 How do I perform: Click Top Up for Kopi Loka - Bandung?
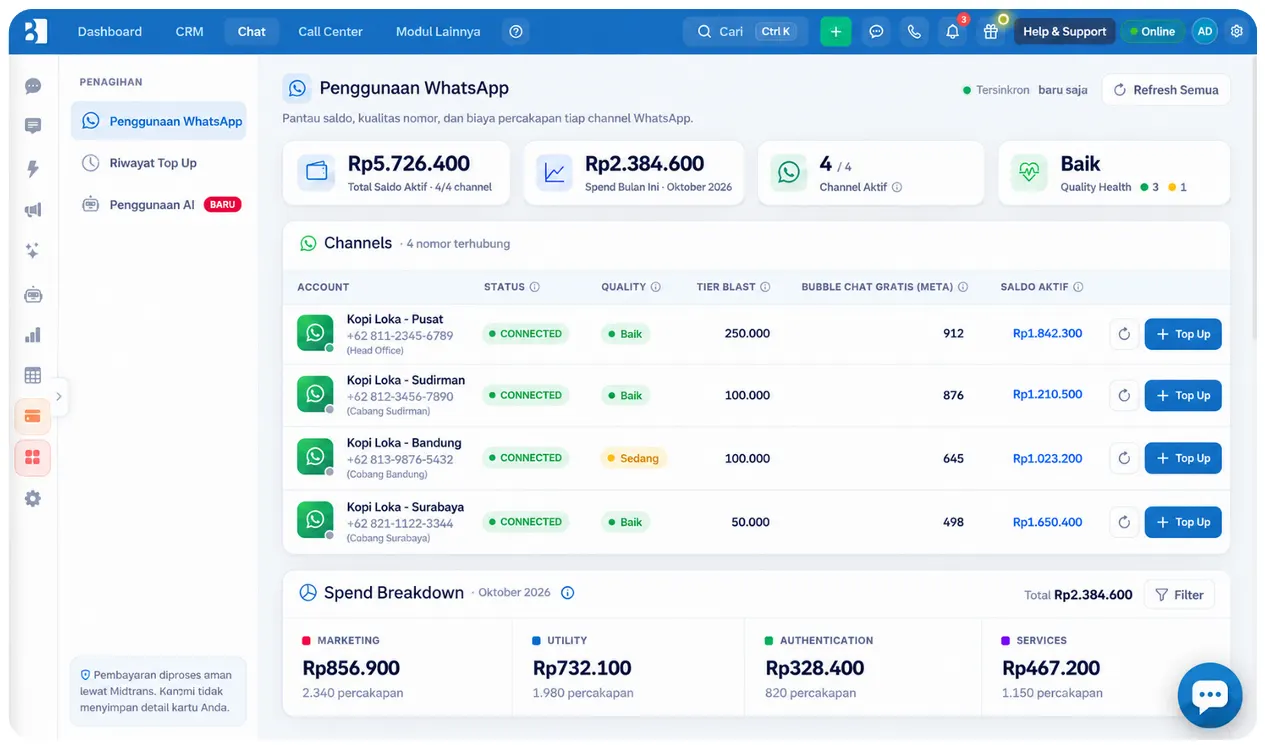pos(1183,458)
